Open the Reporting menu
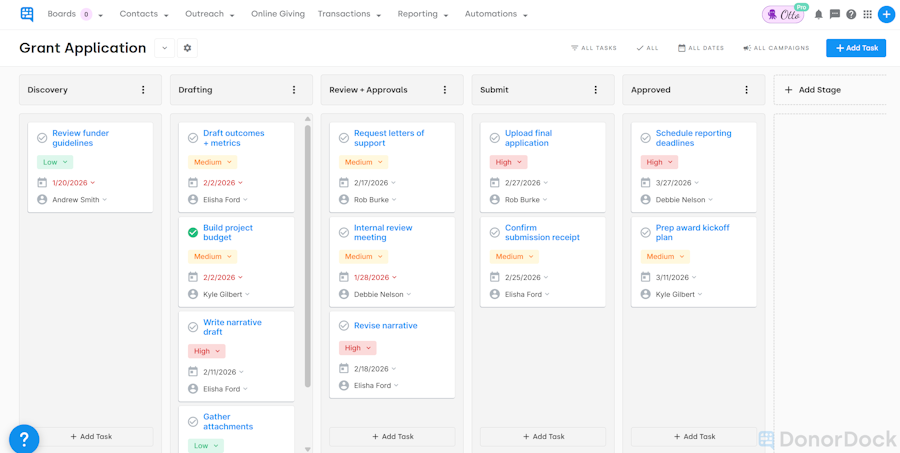The image size is (900, 453). coord(423,14)
